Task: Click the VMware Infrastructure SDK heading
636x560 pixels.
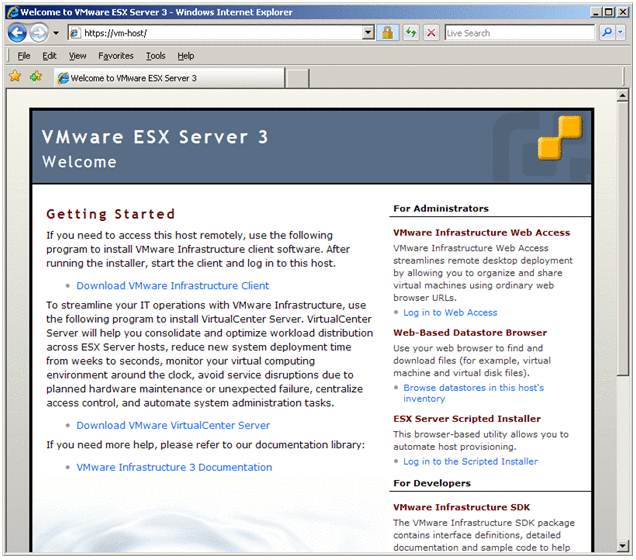Action: [462, 508]
